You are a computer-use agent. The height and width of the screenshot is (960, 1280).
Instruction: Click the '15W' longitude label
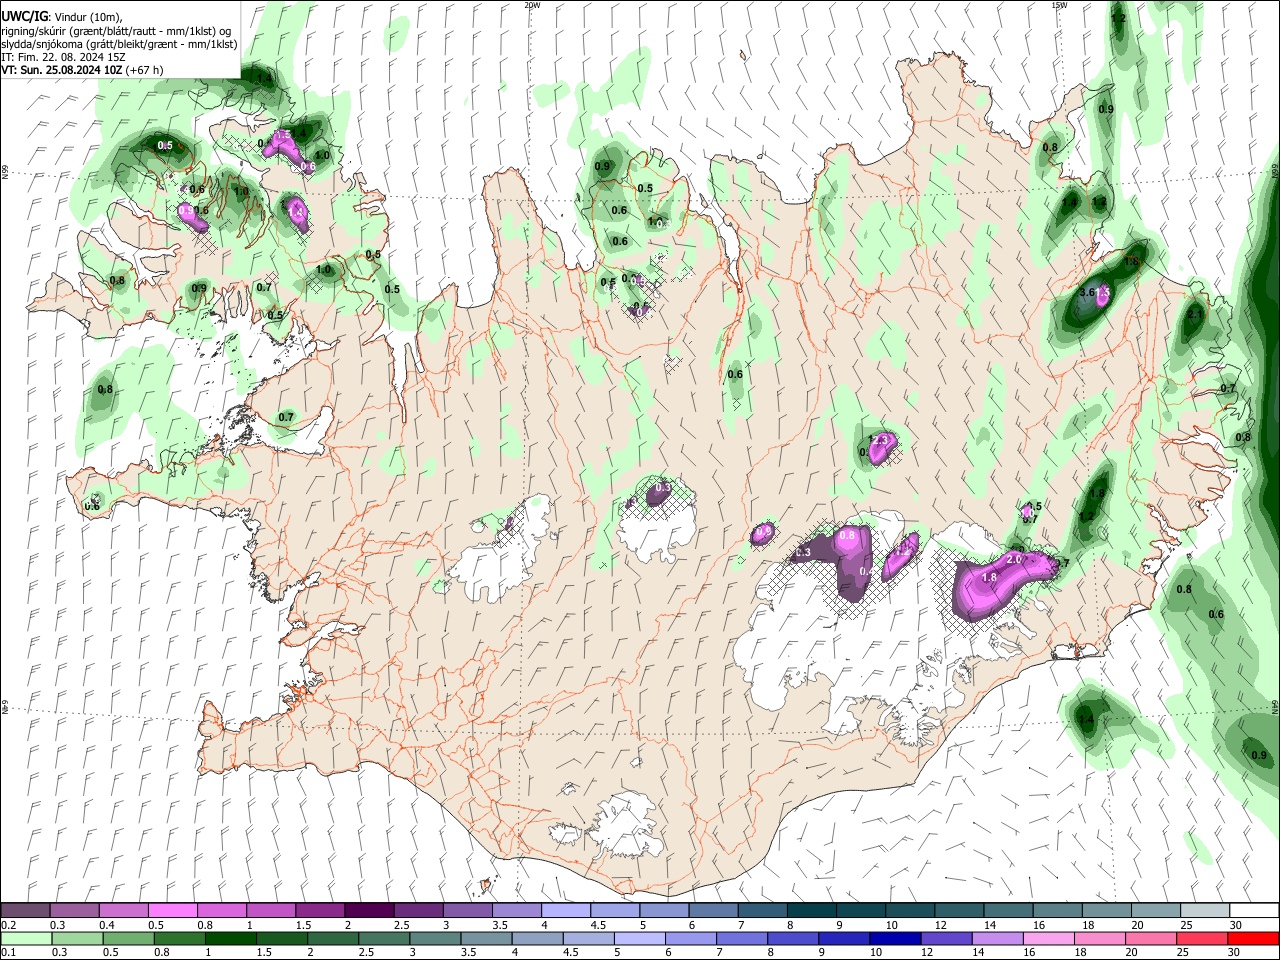1059,5
